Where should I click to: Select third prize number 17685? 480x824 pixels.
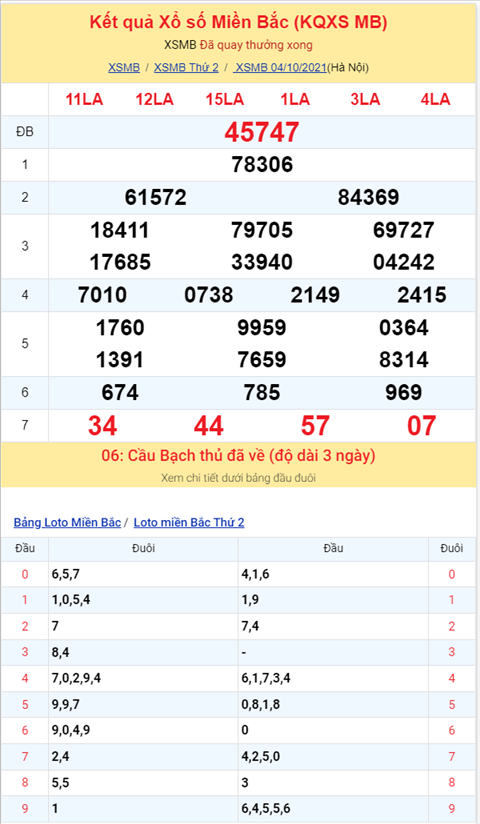coord(120,262)
